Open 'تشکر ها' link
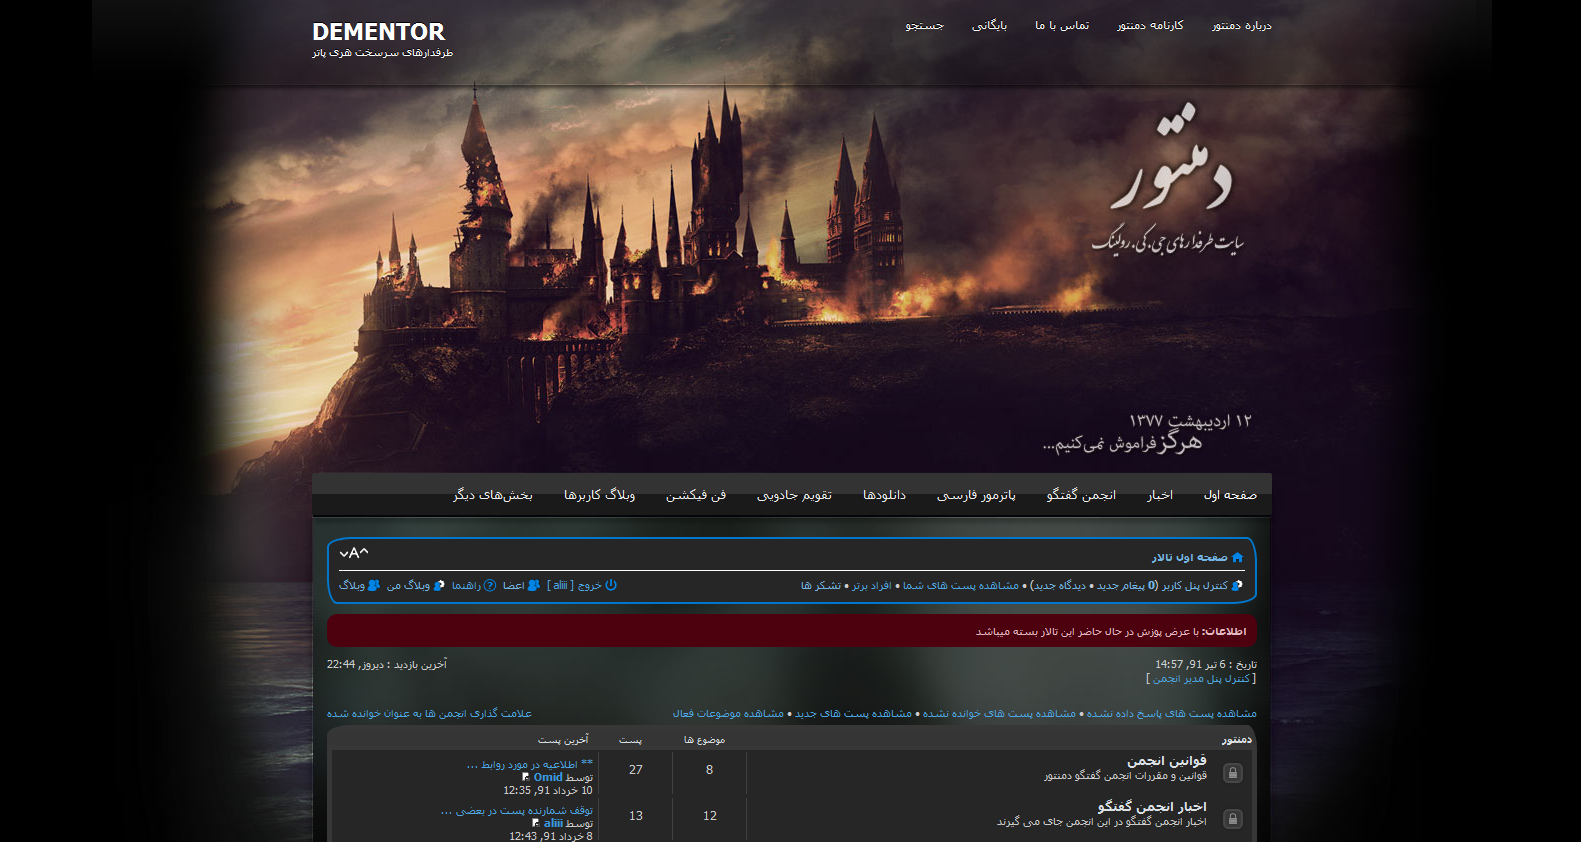Viewport: 1581px width, 842px height. [820, 585]
